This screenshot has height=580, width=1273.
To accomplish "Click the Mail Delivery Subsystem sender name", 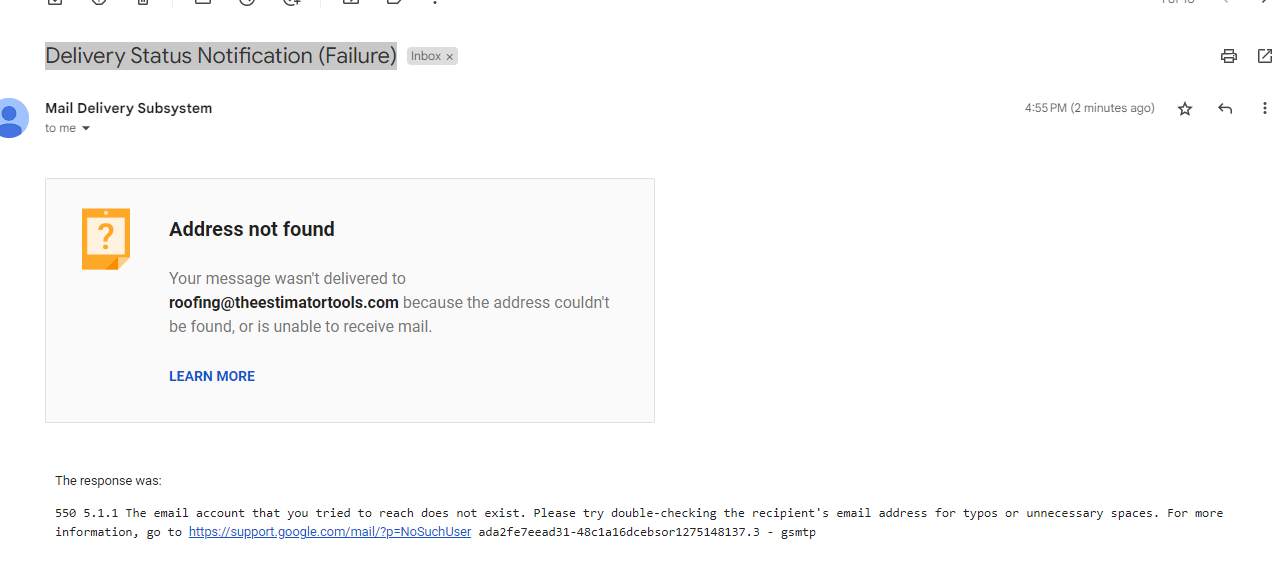I will point(128,108).
